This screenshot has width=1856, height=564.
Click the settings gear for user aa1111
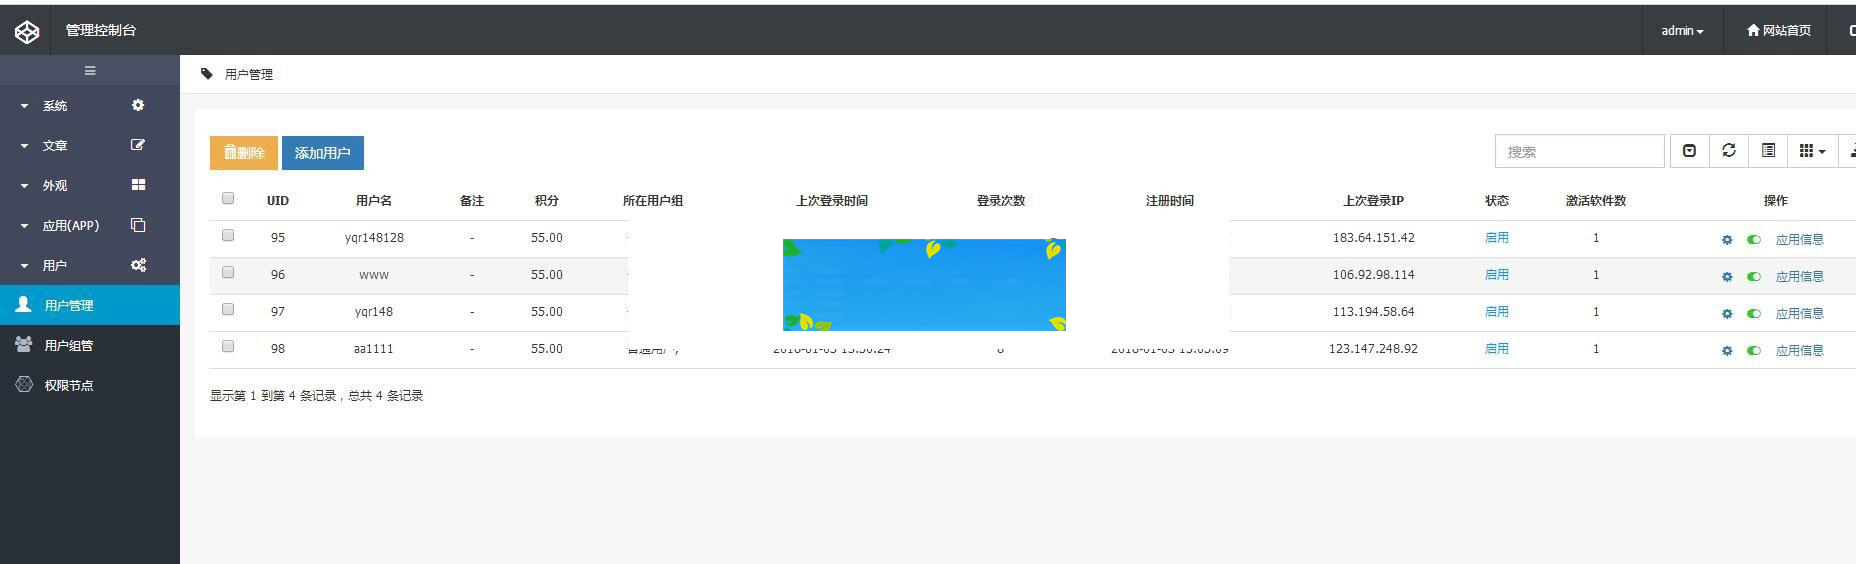pos(1727,351)
